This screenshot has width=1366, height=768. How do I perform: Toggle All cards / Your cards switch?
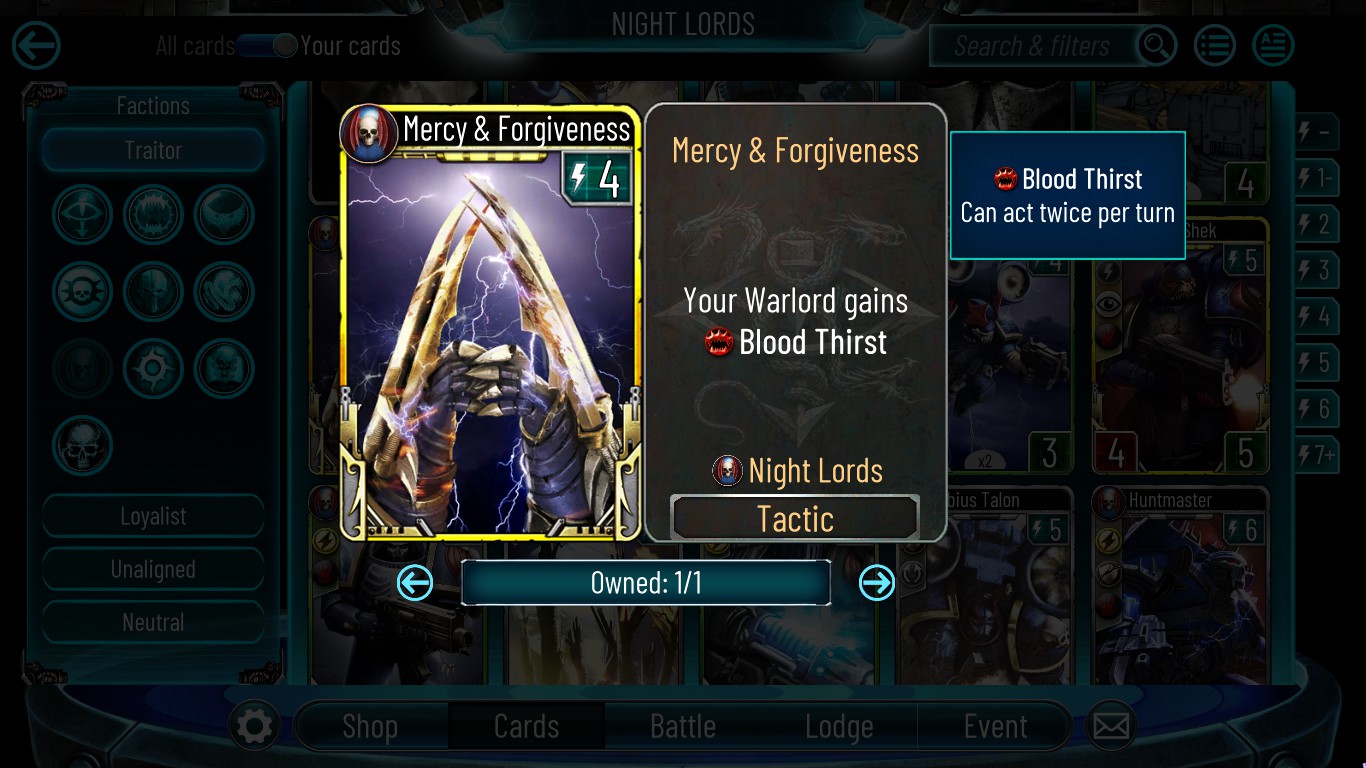267,46
